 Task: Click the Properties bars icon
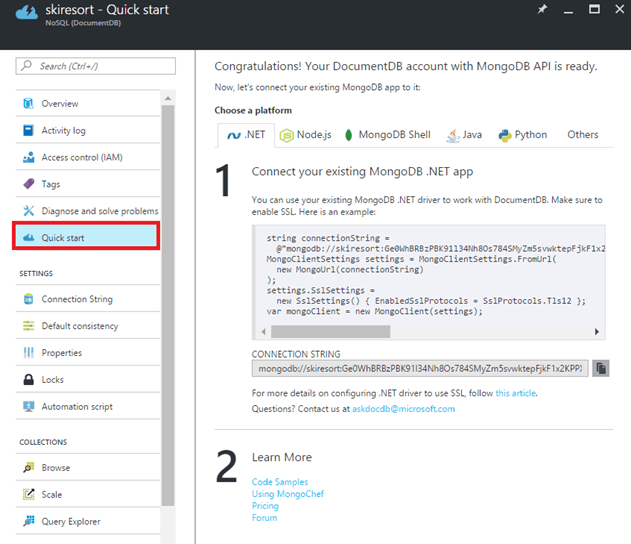pos(28,352)
